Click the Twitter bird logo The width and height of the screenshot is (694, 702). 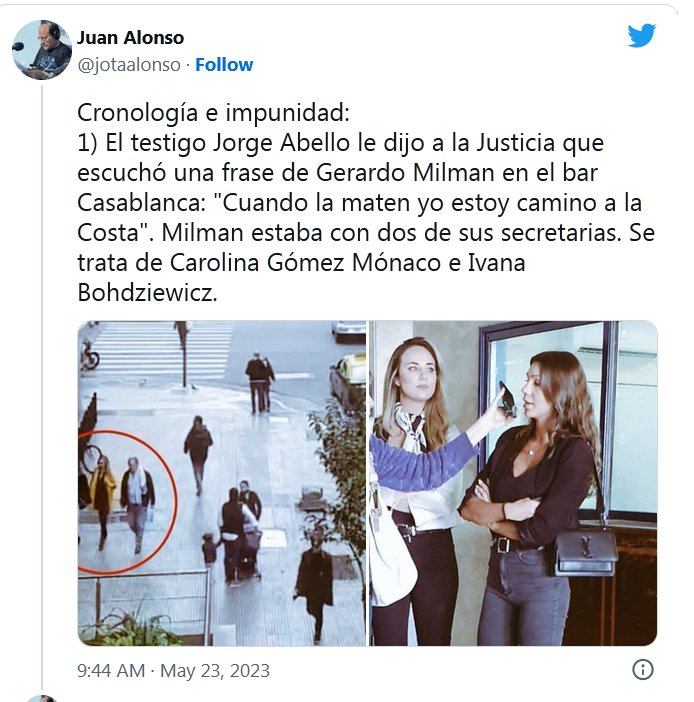click(642, 35)
